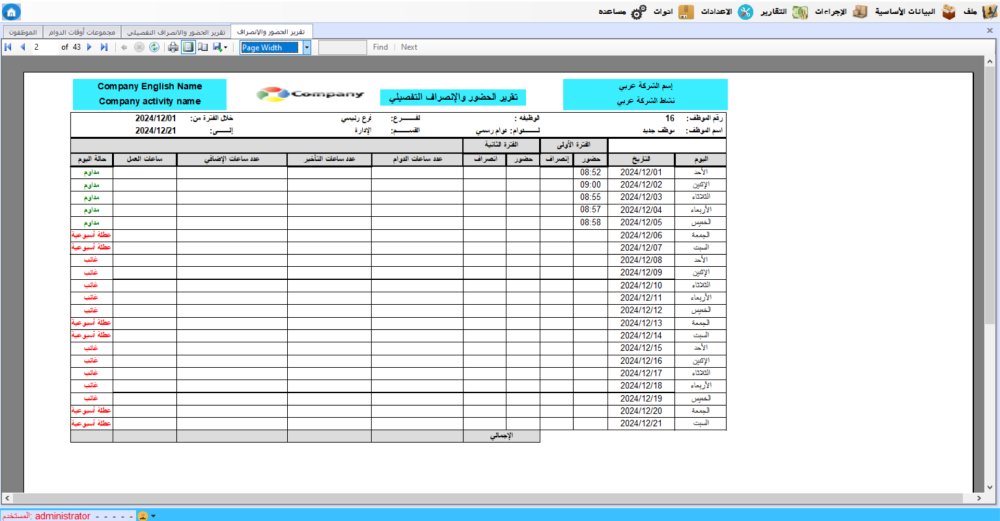Jump to the last report page

(104, 47)
